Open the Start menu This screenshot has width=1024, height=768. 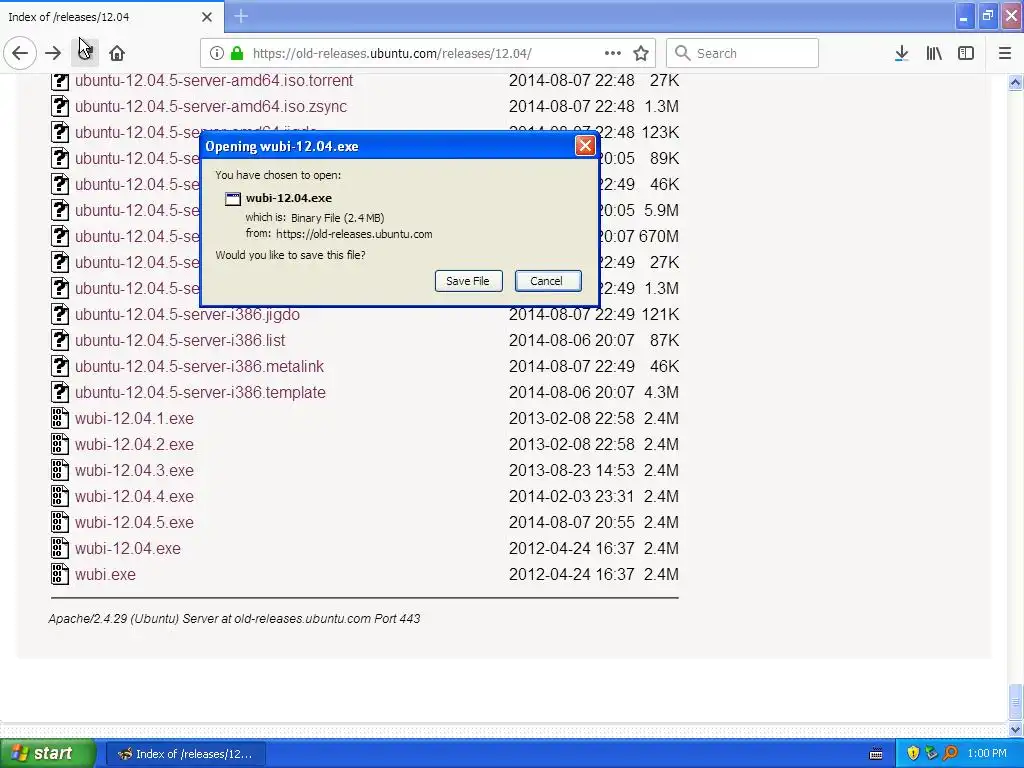coord(48,754)
